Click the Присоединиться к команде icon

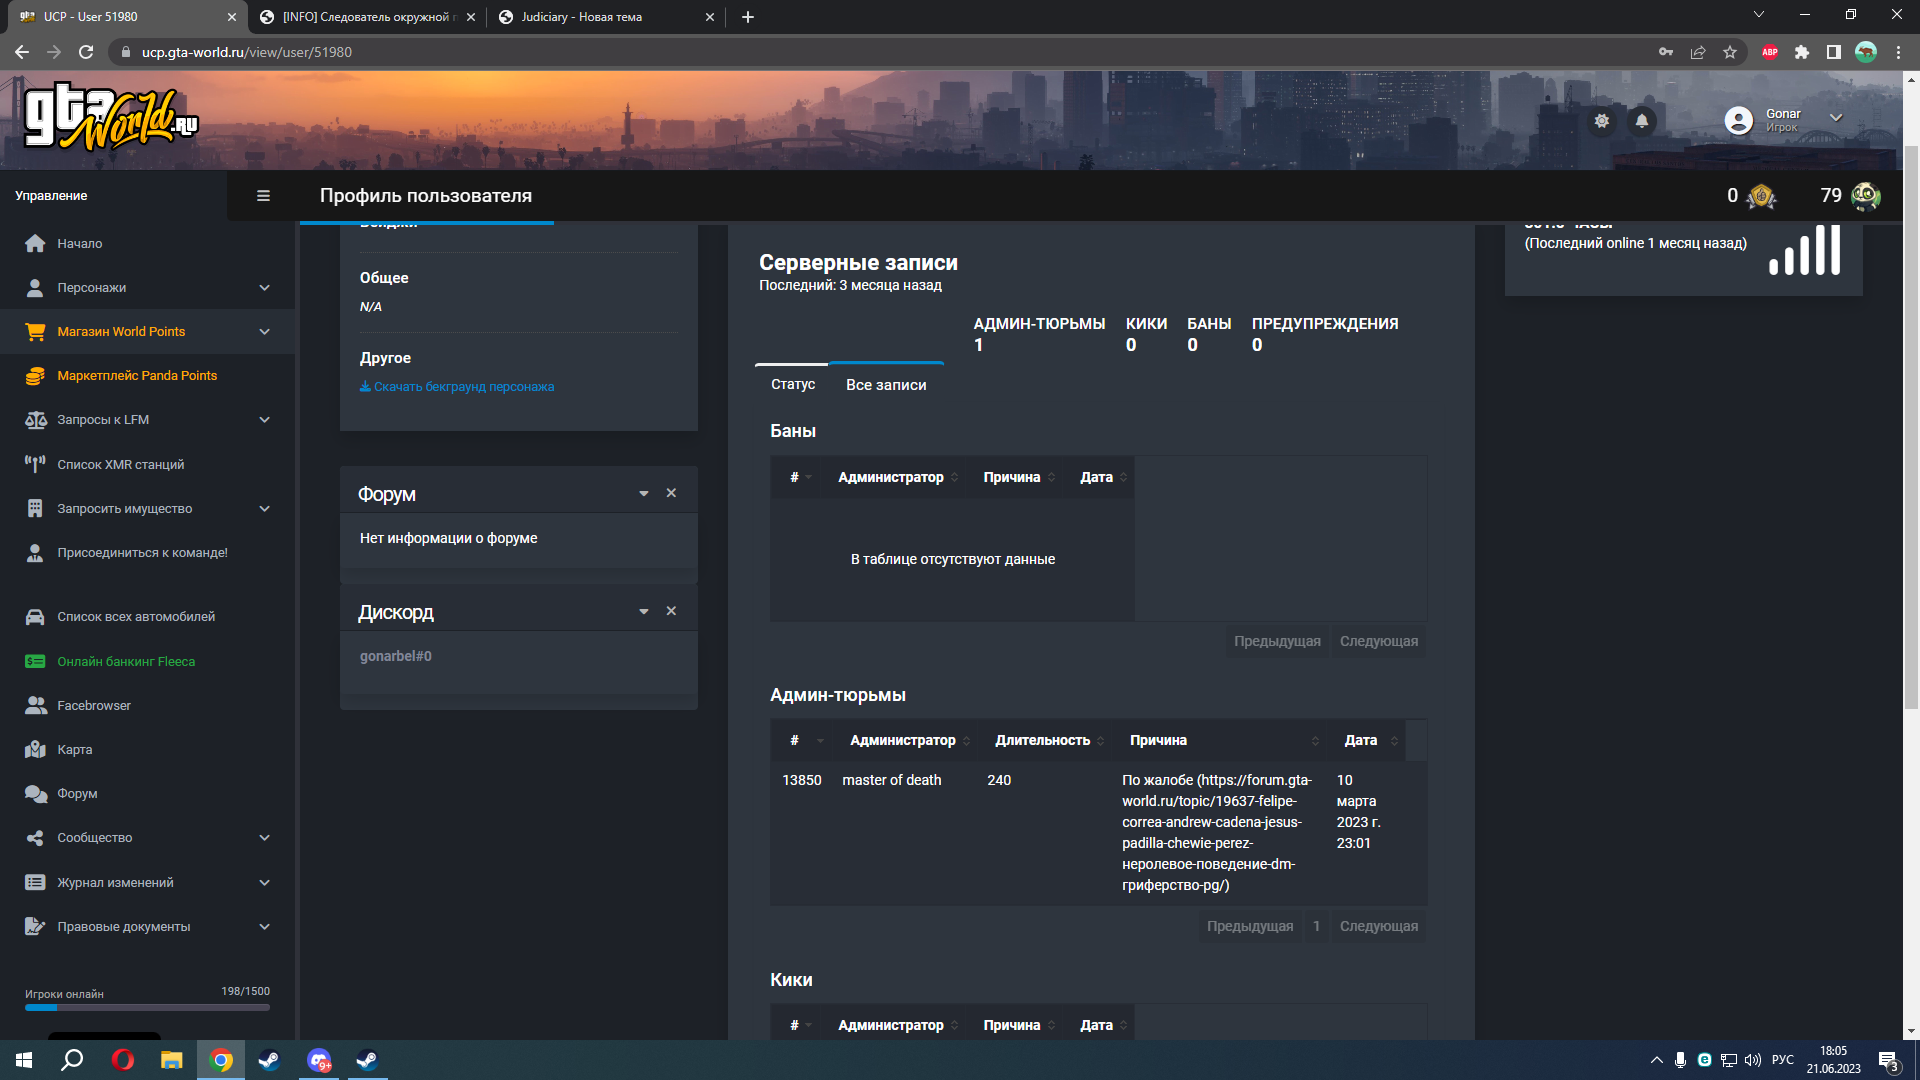coord(35,553)
